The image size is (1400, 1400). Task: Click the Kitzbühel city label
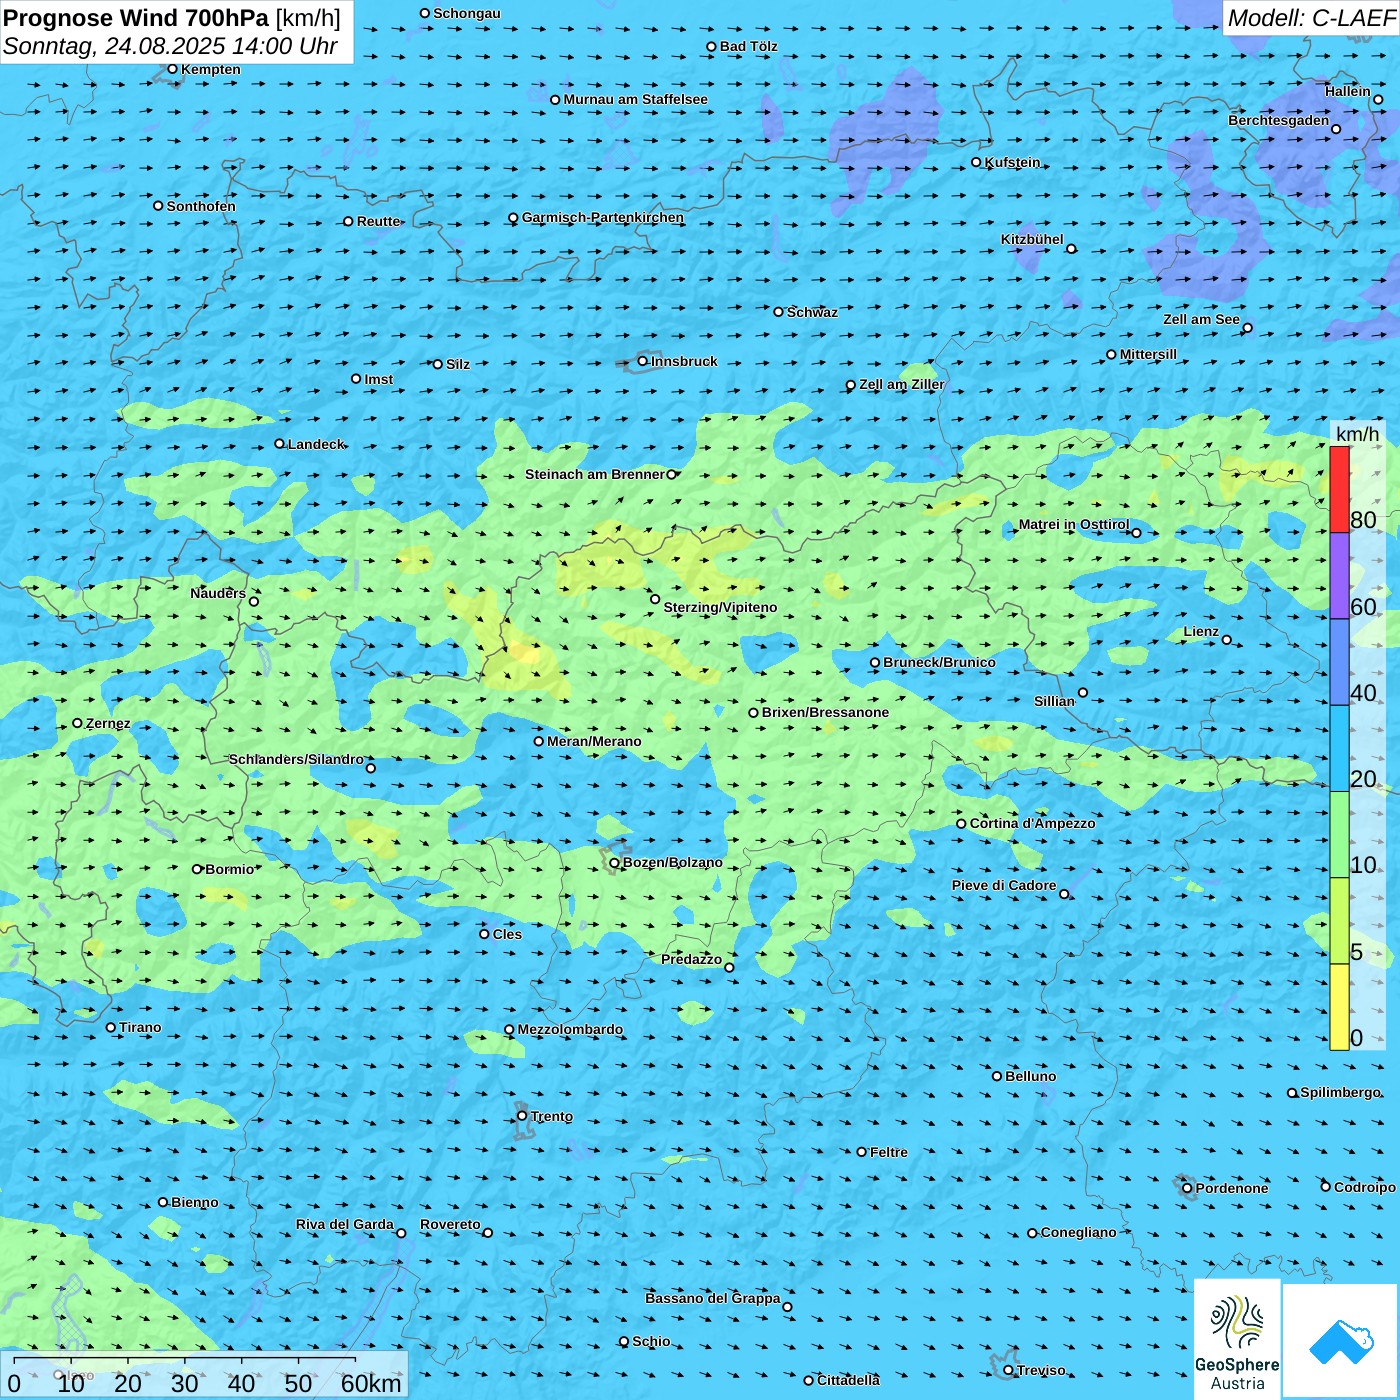1032,239
